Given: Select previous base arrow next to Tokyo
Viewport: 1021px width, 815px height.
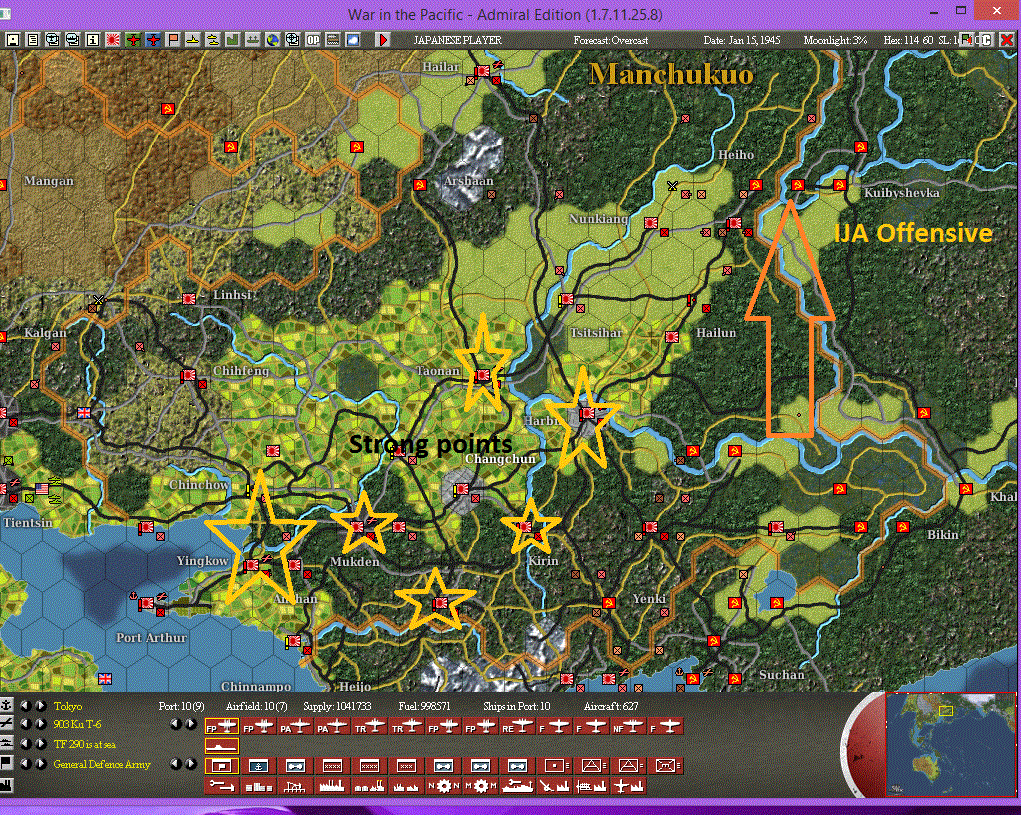Looking at the screenshot, I should tap(25, 706).
